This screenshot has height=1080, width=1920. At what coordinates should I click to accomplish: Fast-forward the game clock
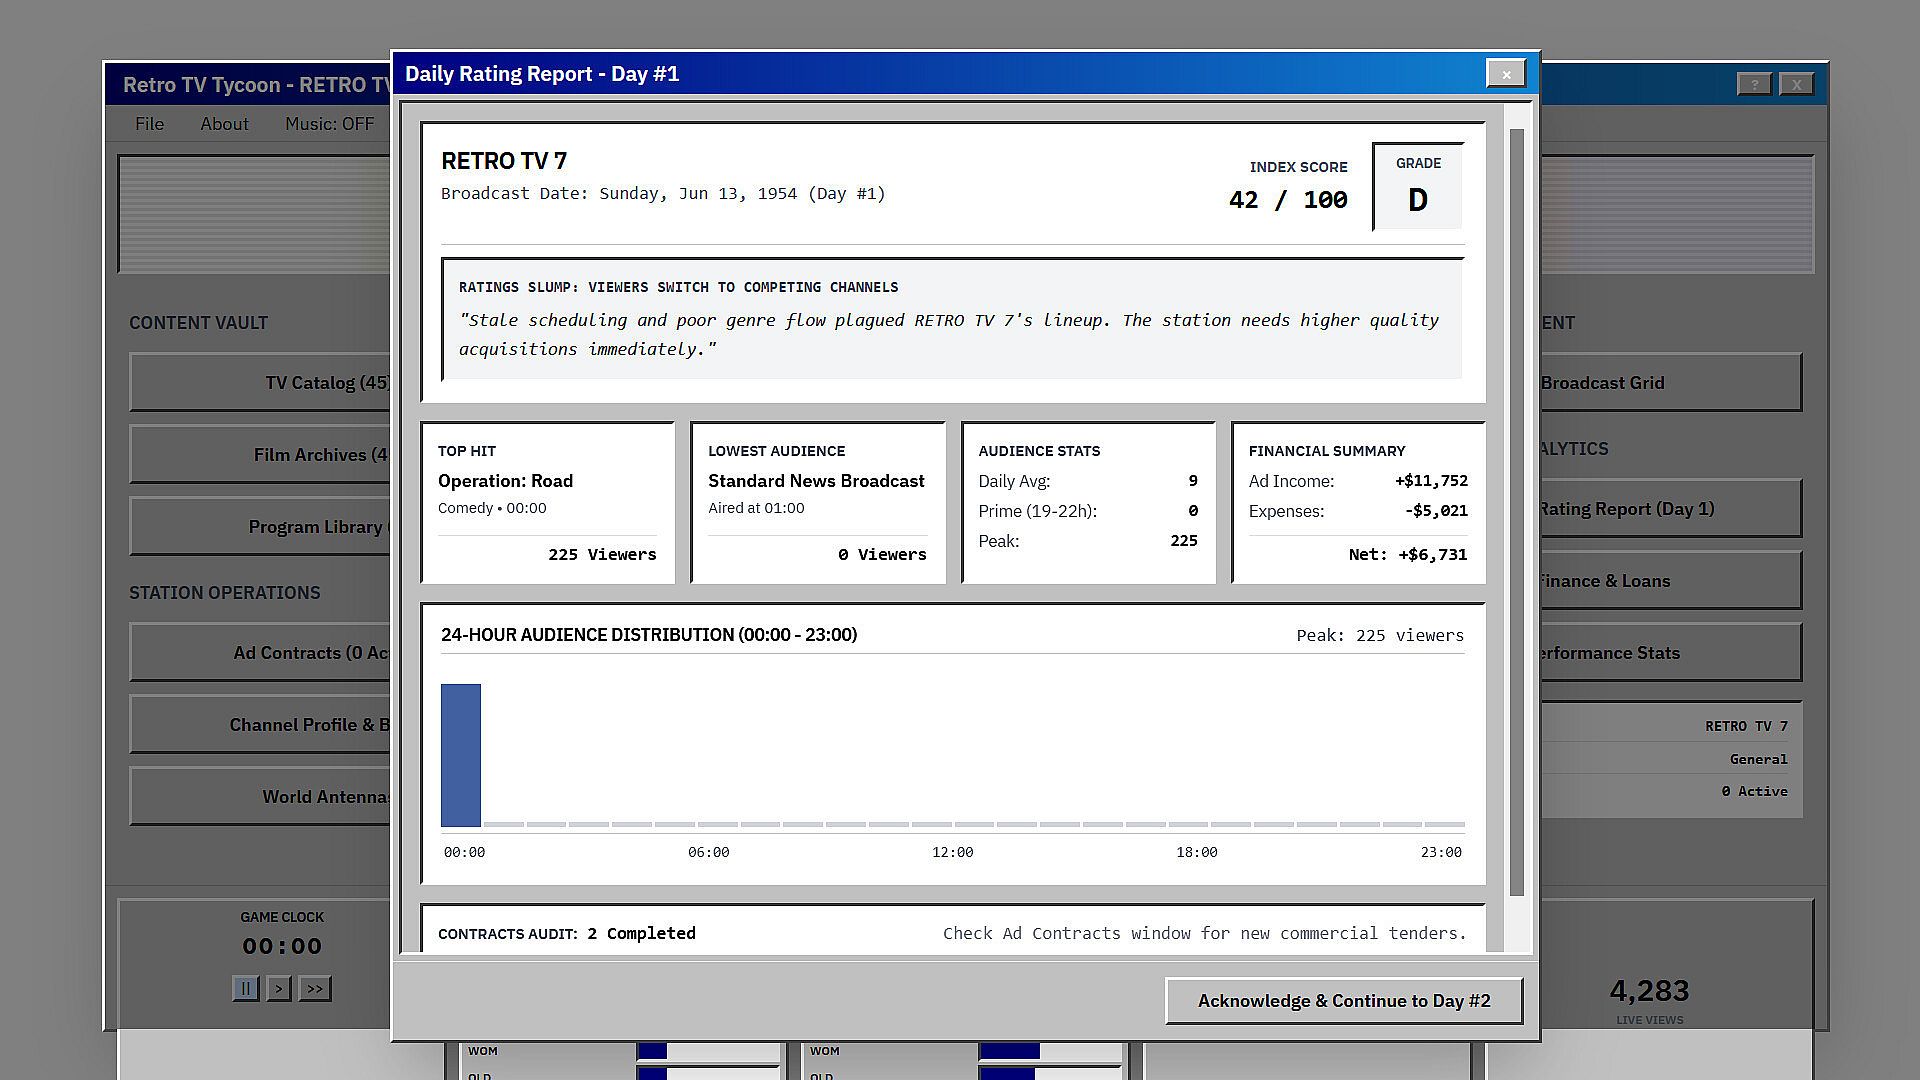pos(315,989)
